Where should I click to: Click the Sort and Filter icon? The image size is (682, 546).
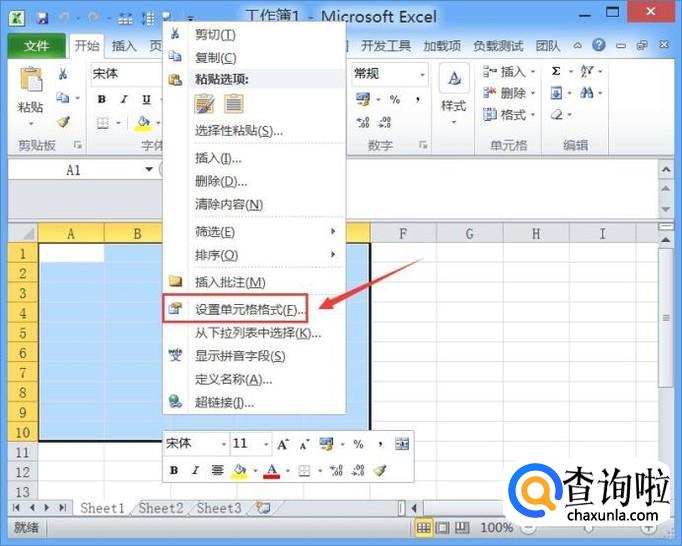(587, 71)
